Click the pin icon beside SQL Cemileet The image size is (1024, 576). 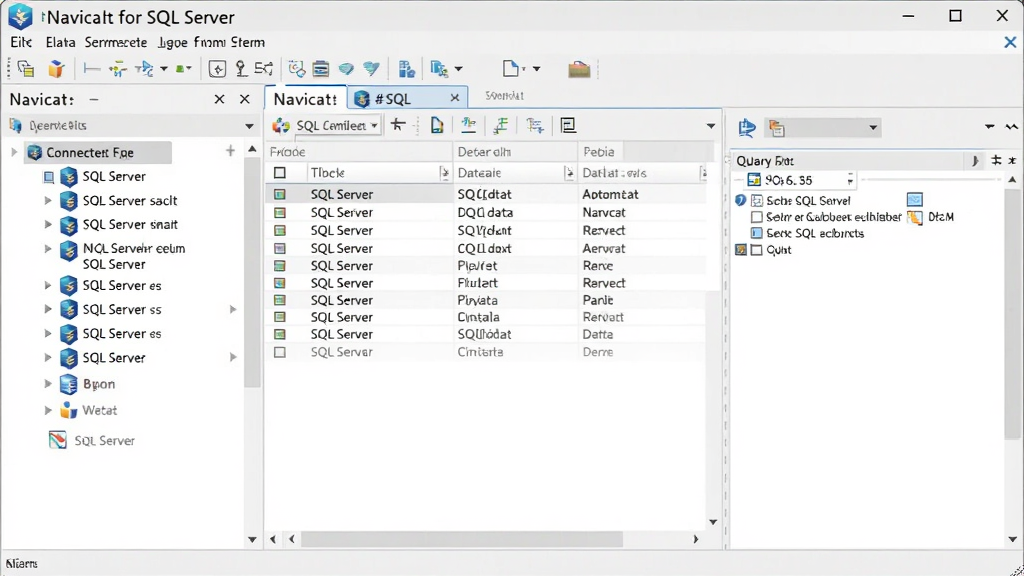coord(398,125)
